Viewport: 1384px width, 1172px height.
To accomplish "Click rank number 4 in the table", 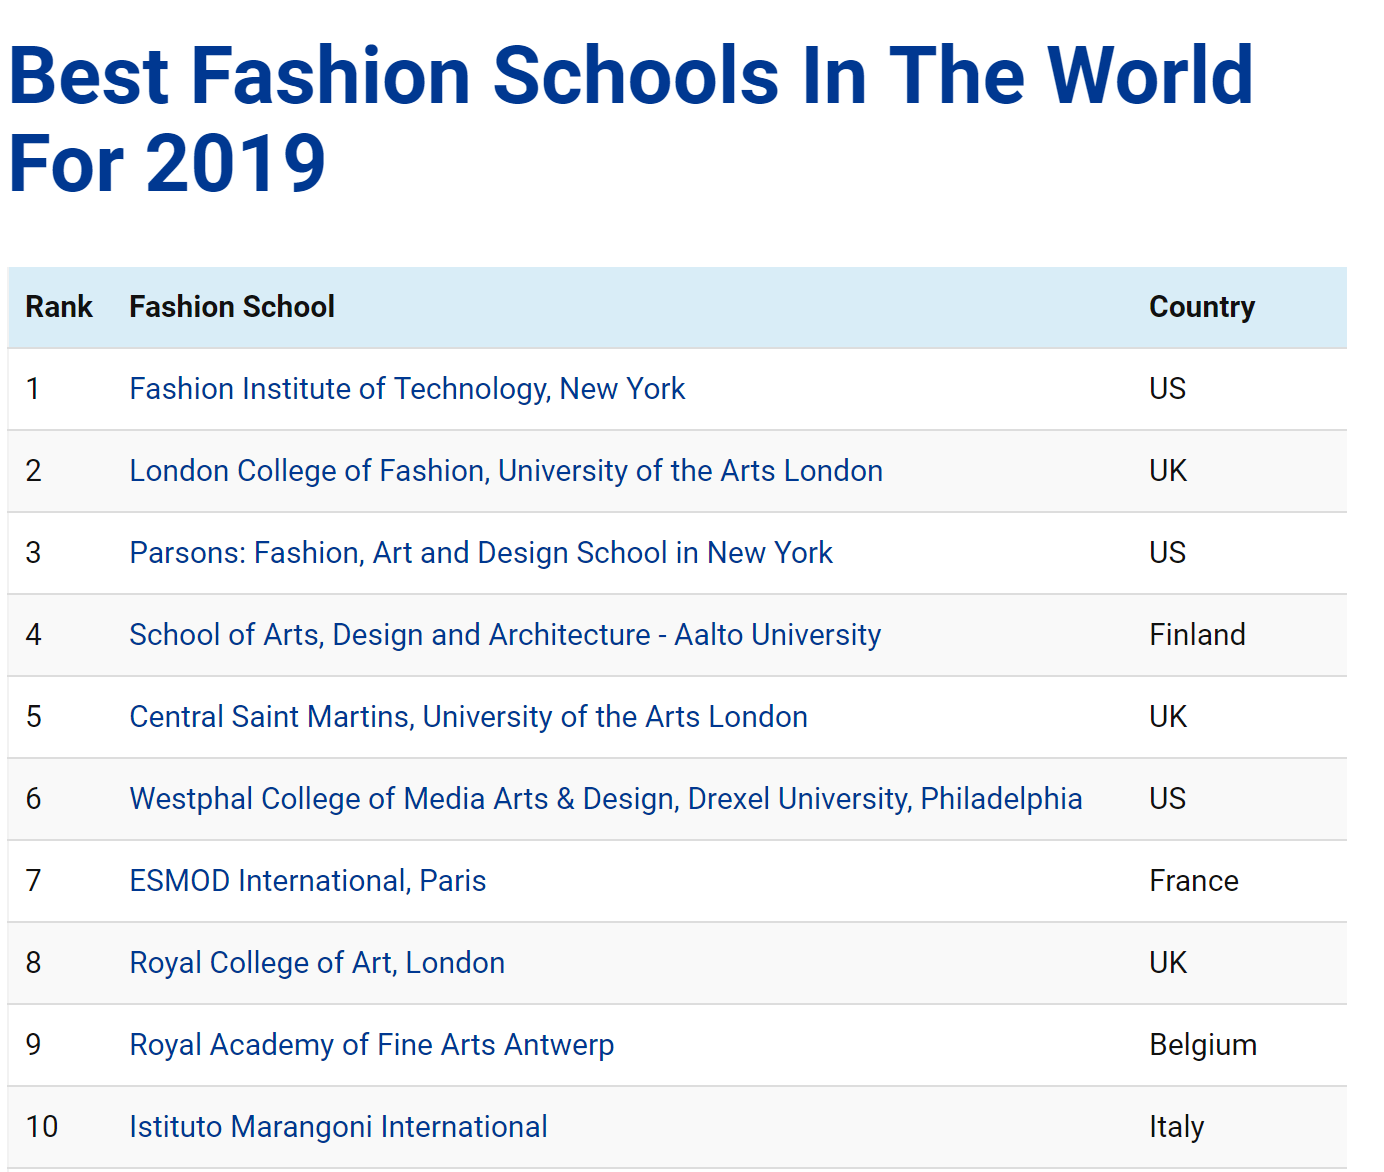I will 34,635.
